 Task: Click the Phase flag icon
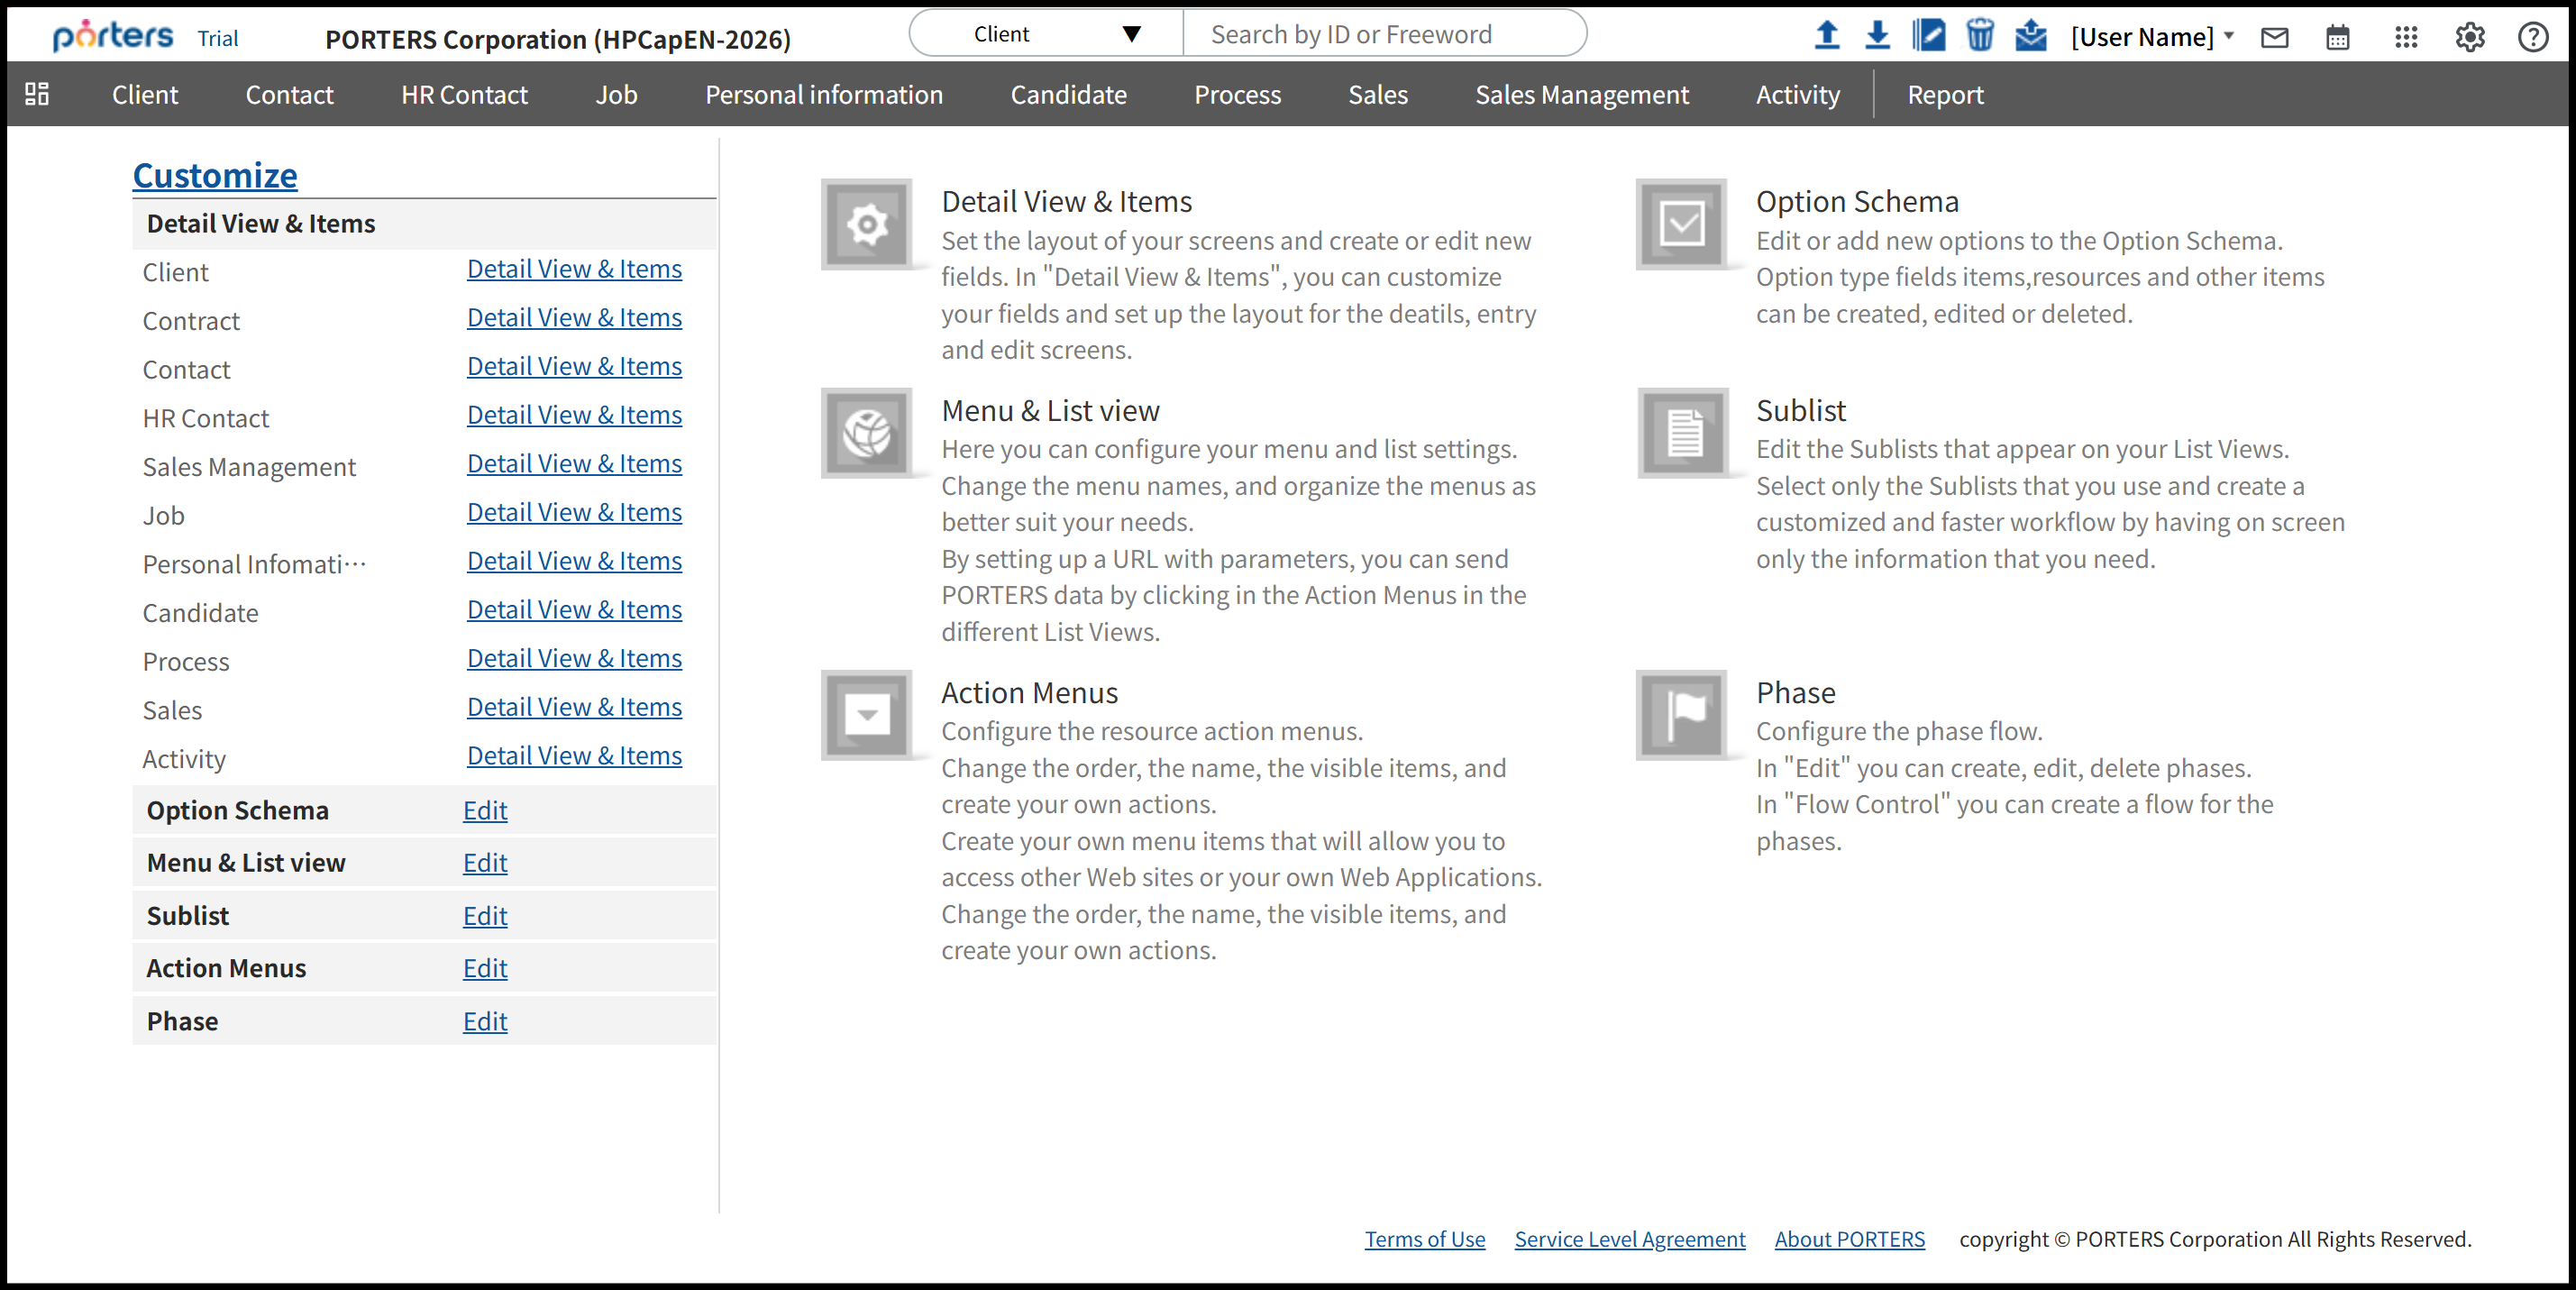[1682, 715]
